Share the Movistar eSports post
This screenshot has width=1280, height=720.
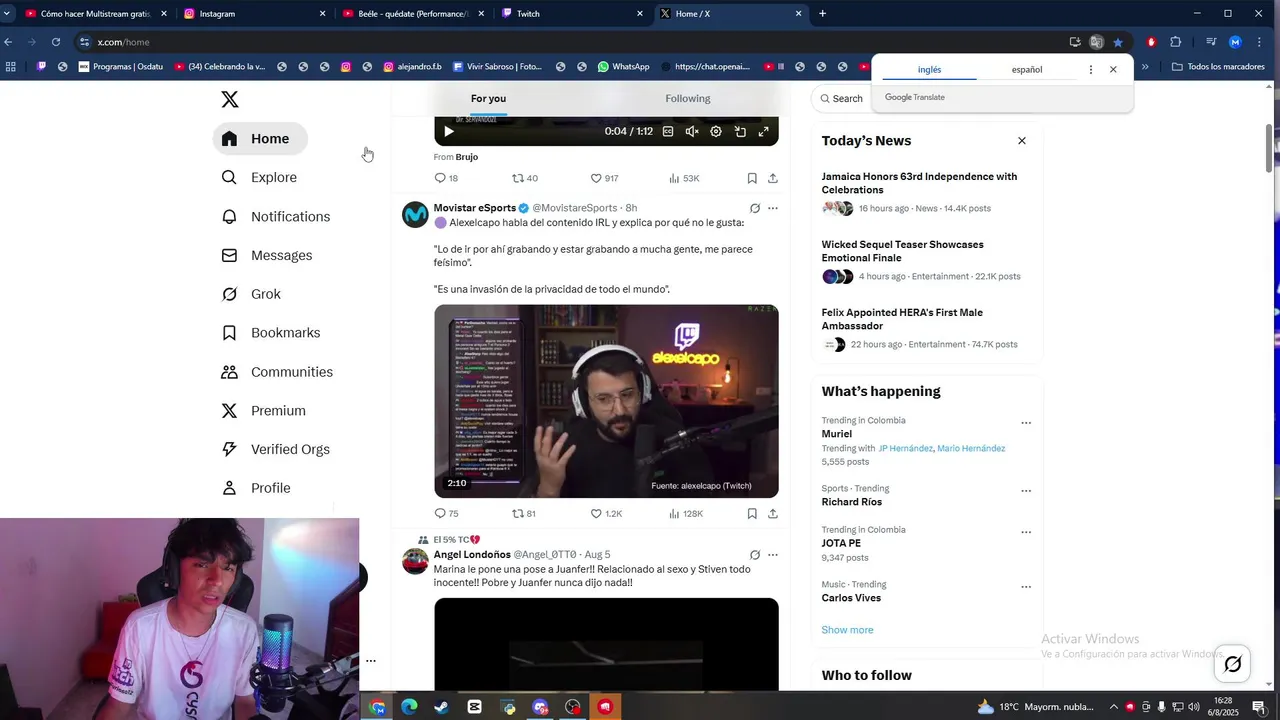tap(773, 514)
